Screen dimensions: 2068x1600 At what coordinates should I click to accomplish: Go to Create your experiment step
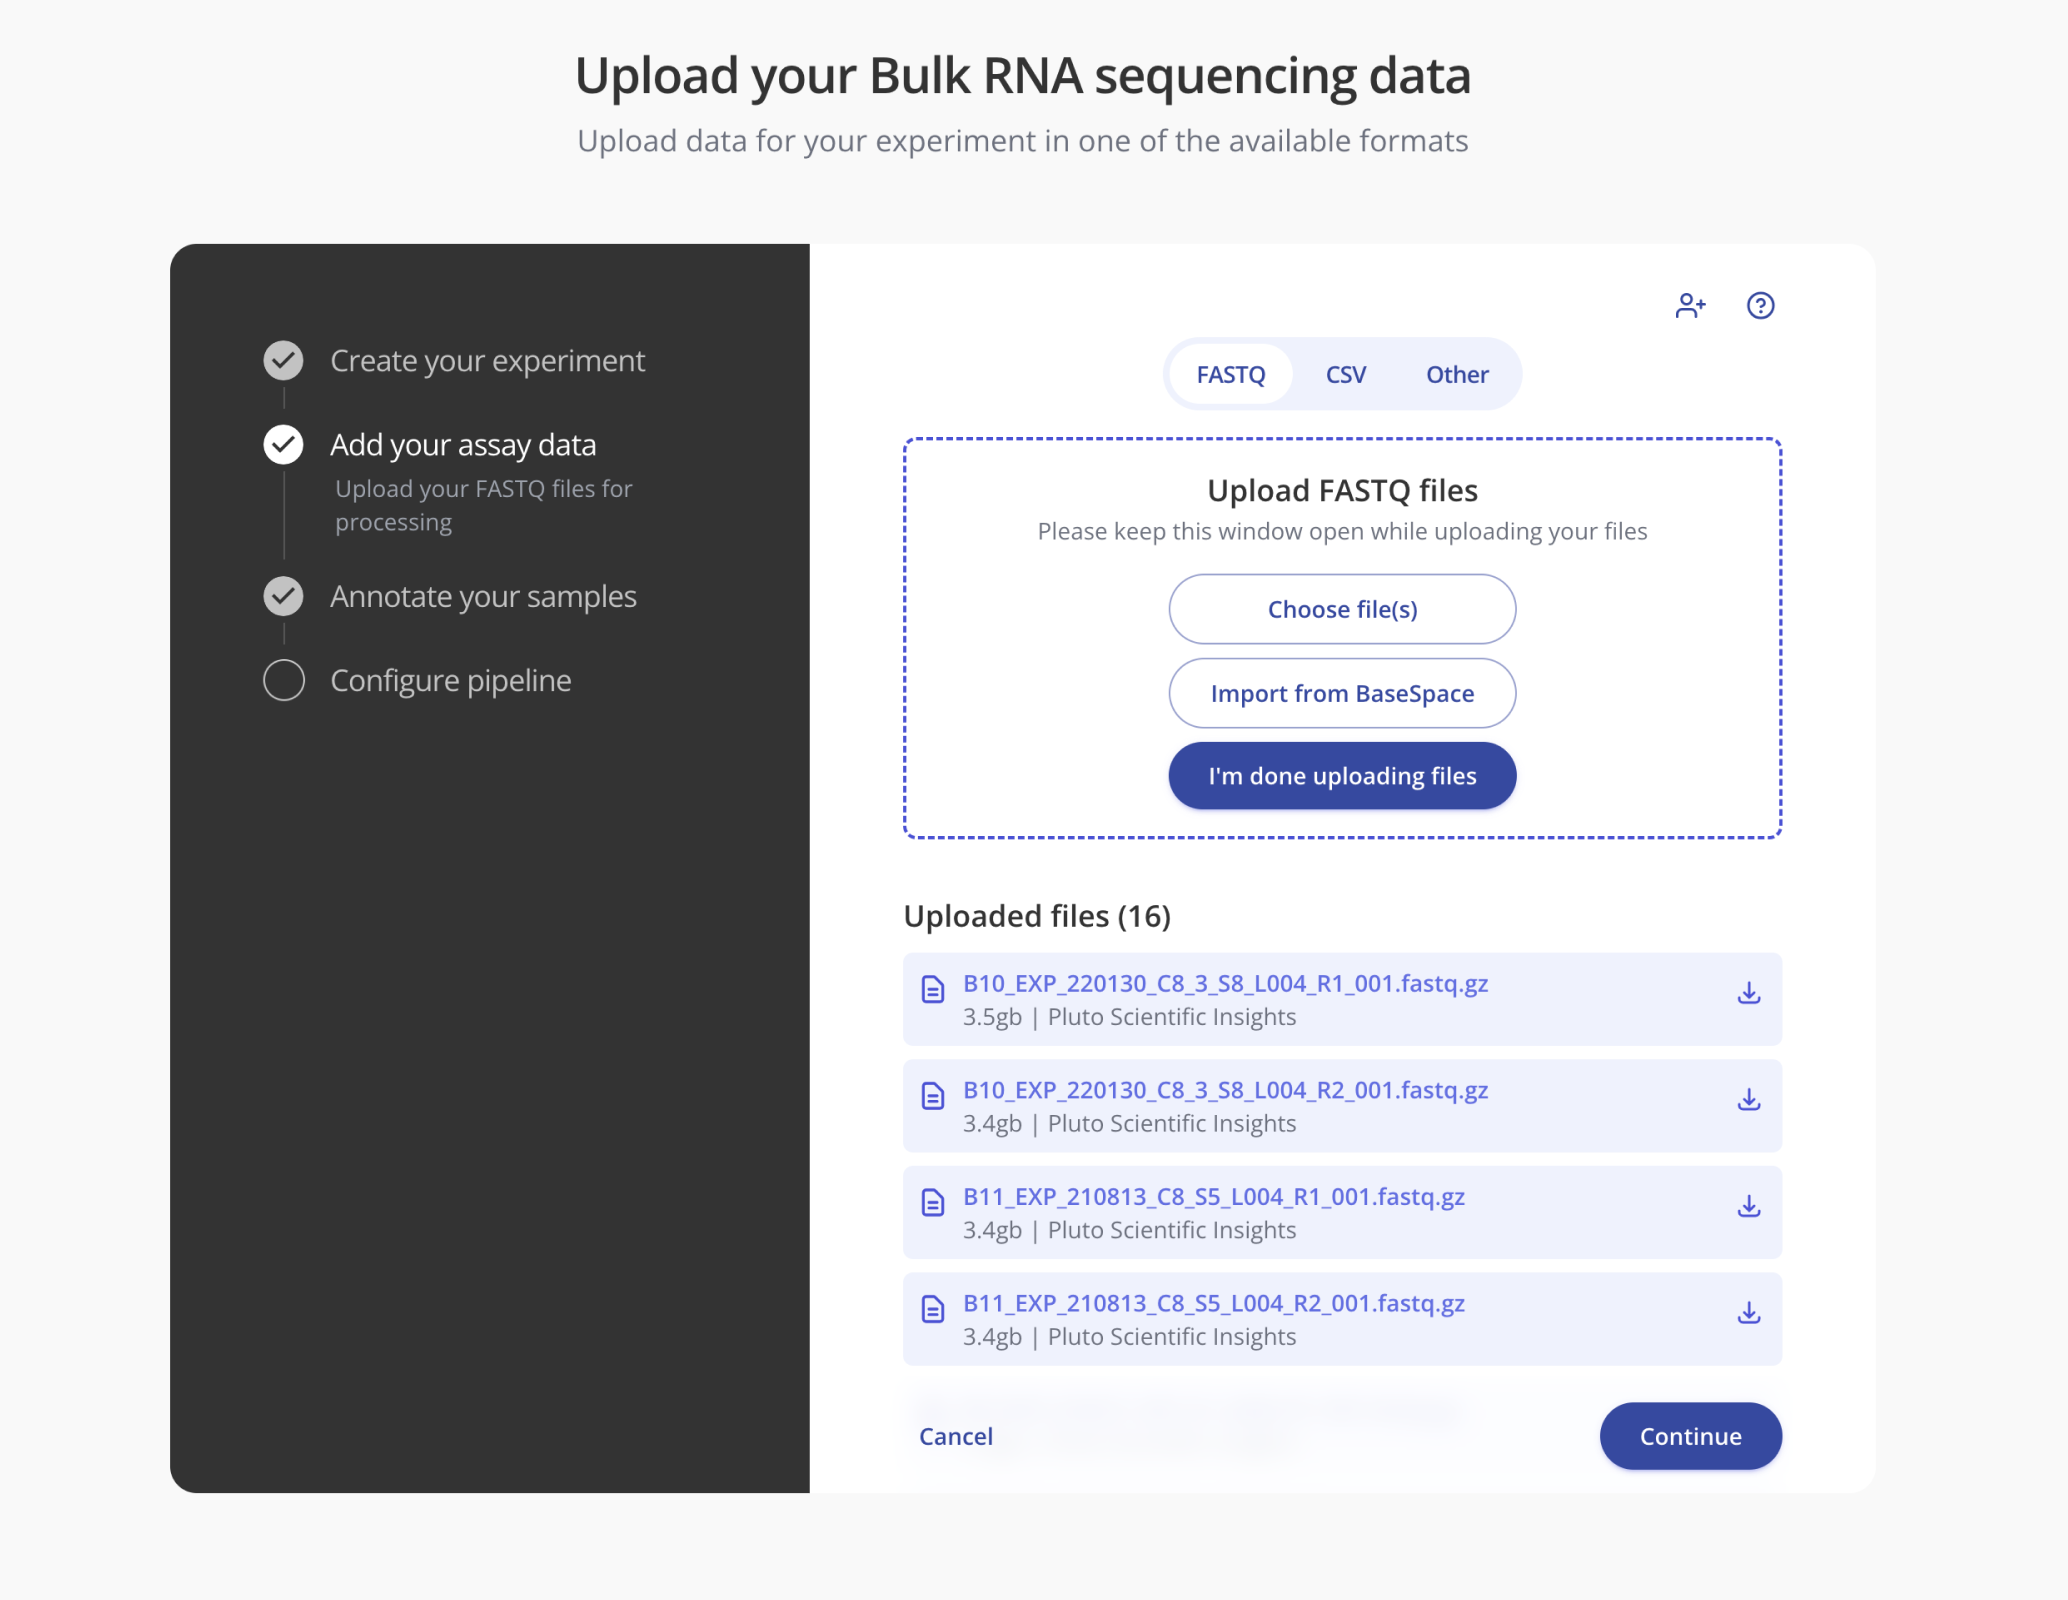[x=487, y=361]
